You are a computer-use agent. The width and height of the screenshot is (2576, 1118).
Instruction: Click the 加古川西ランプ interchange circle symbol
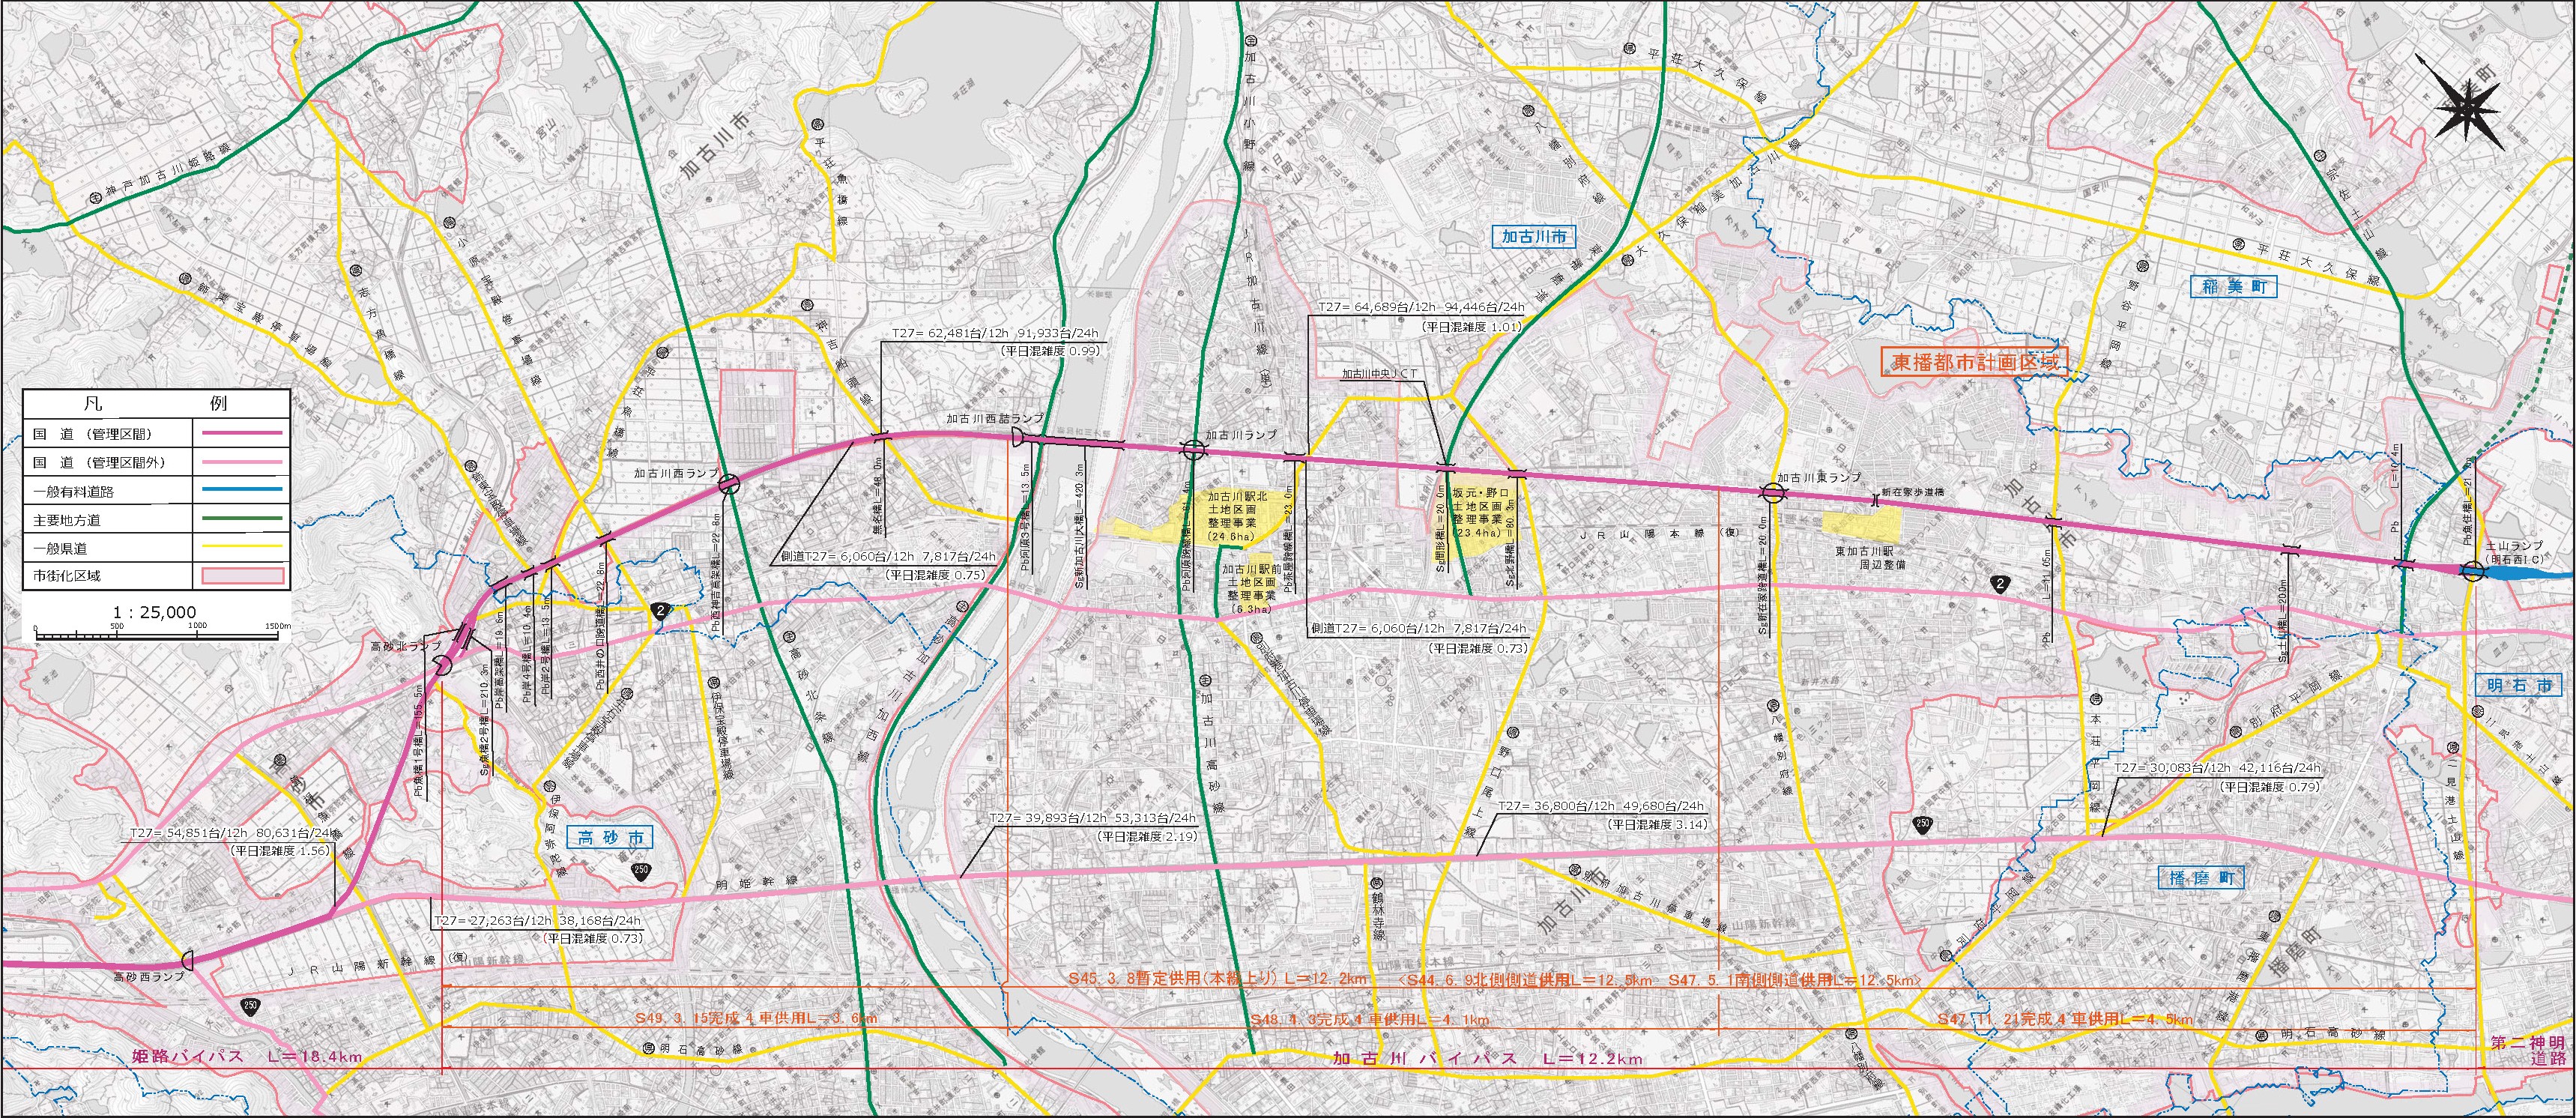click(730, 483)
